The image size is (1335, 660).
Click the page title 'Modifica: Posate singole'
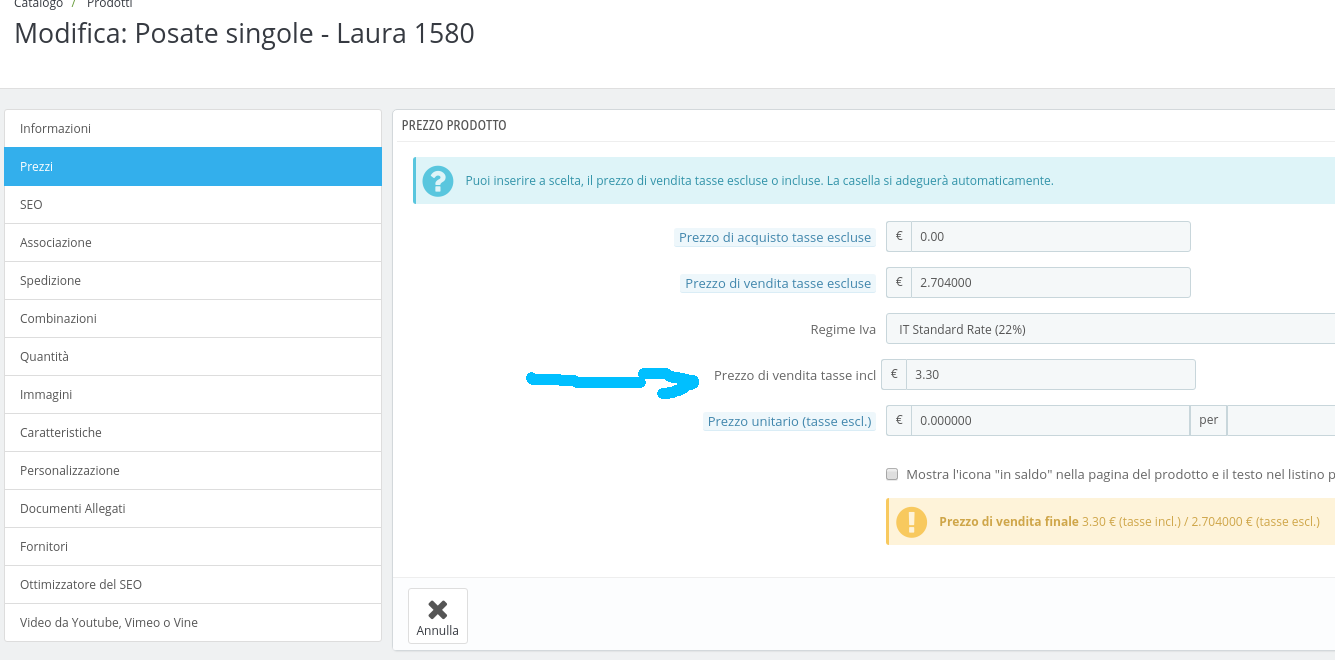[244, 34]
